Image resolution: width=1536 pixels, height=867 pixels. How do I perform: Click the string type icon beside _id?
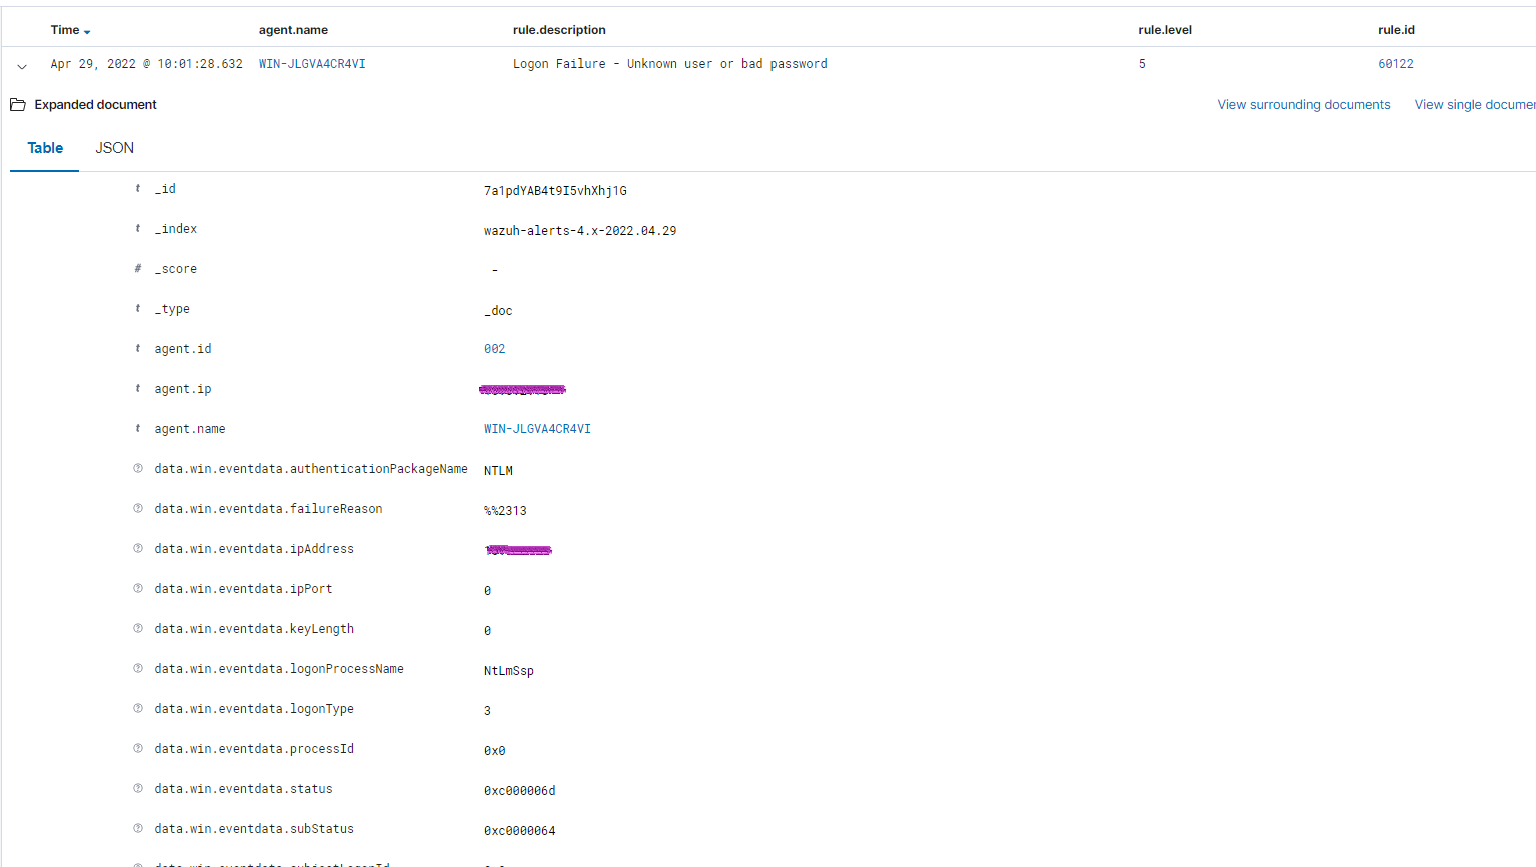pos(137,188)
